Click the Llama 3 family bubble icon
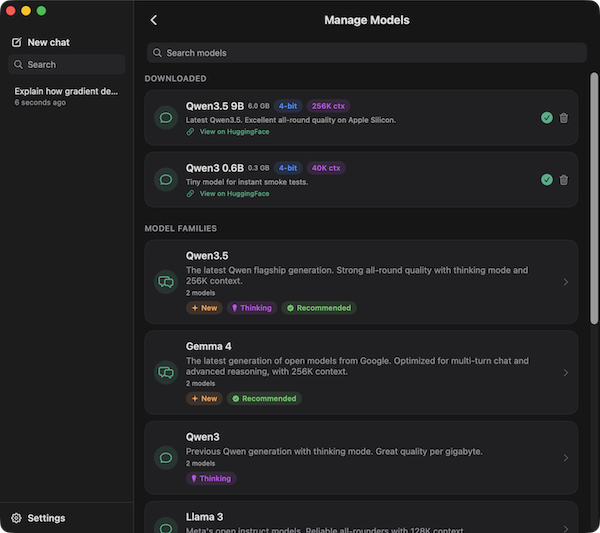The image size is (600, 533). coord(166,527)
